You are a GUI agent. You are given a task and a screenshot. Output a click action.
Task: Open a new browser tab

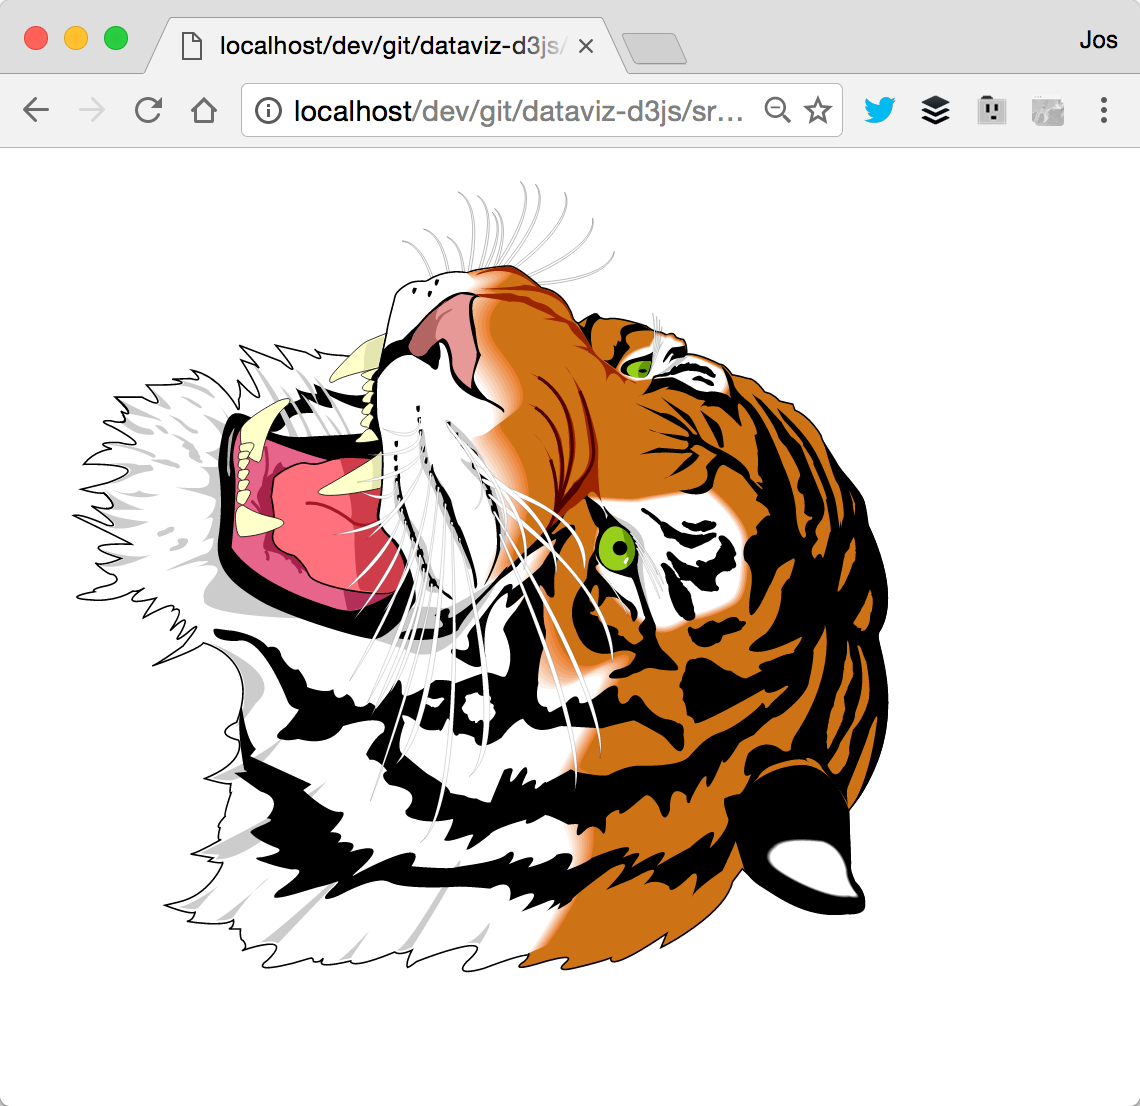click(x=654, y=48)
